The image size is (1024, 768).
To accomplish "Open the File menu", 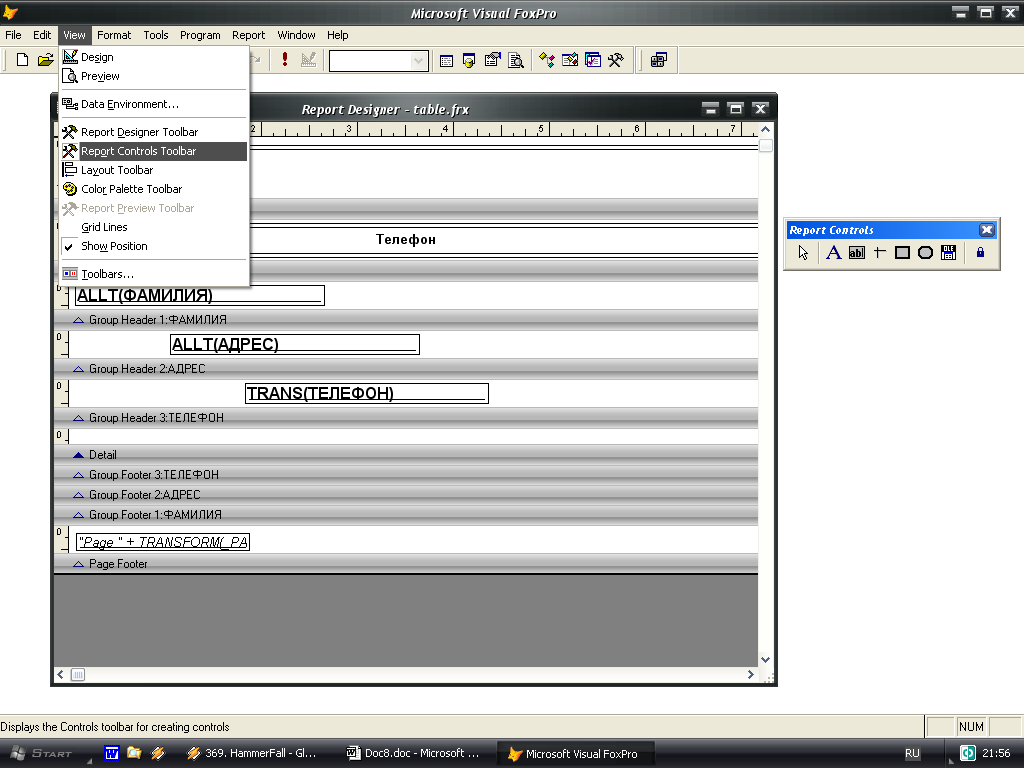I will click(13, 35).
